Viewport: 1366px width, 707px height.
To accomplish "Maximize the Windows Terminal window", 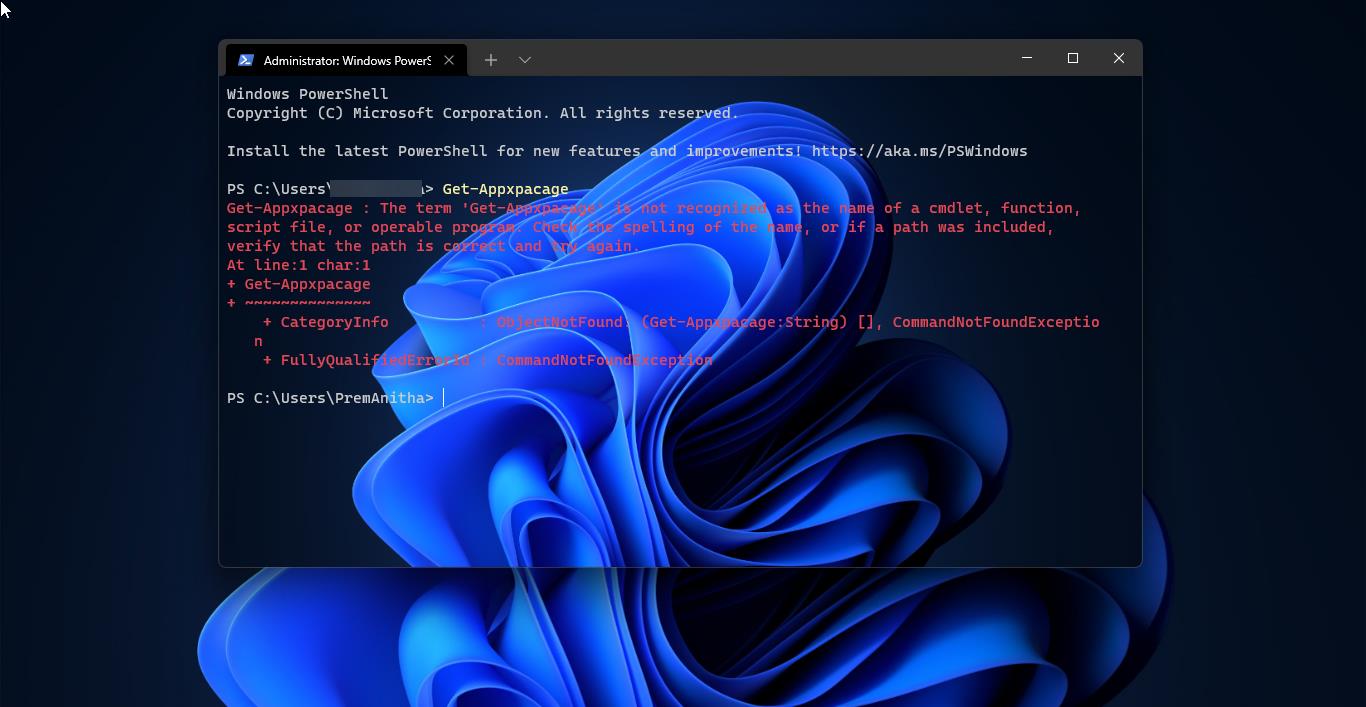I will (1073, 58).
